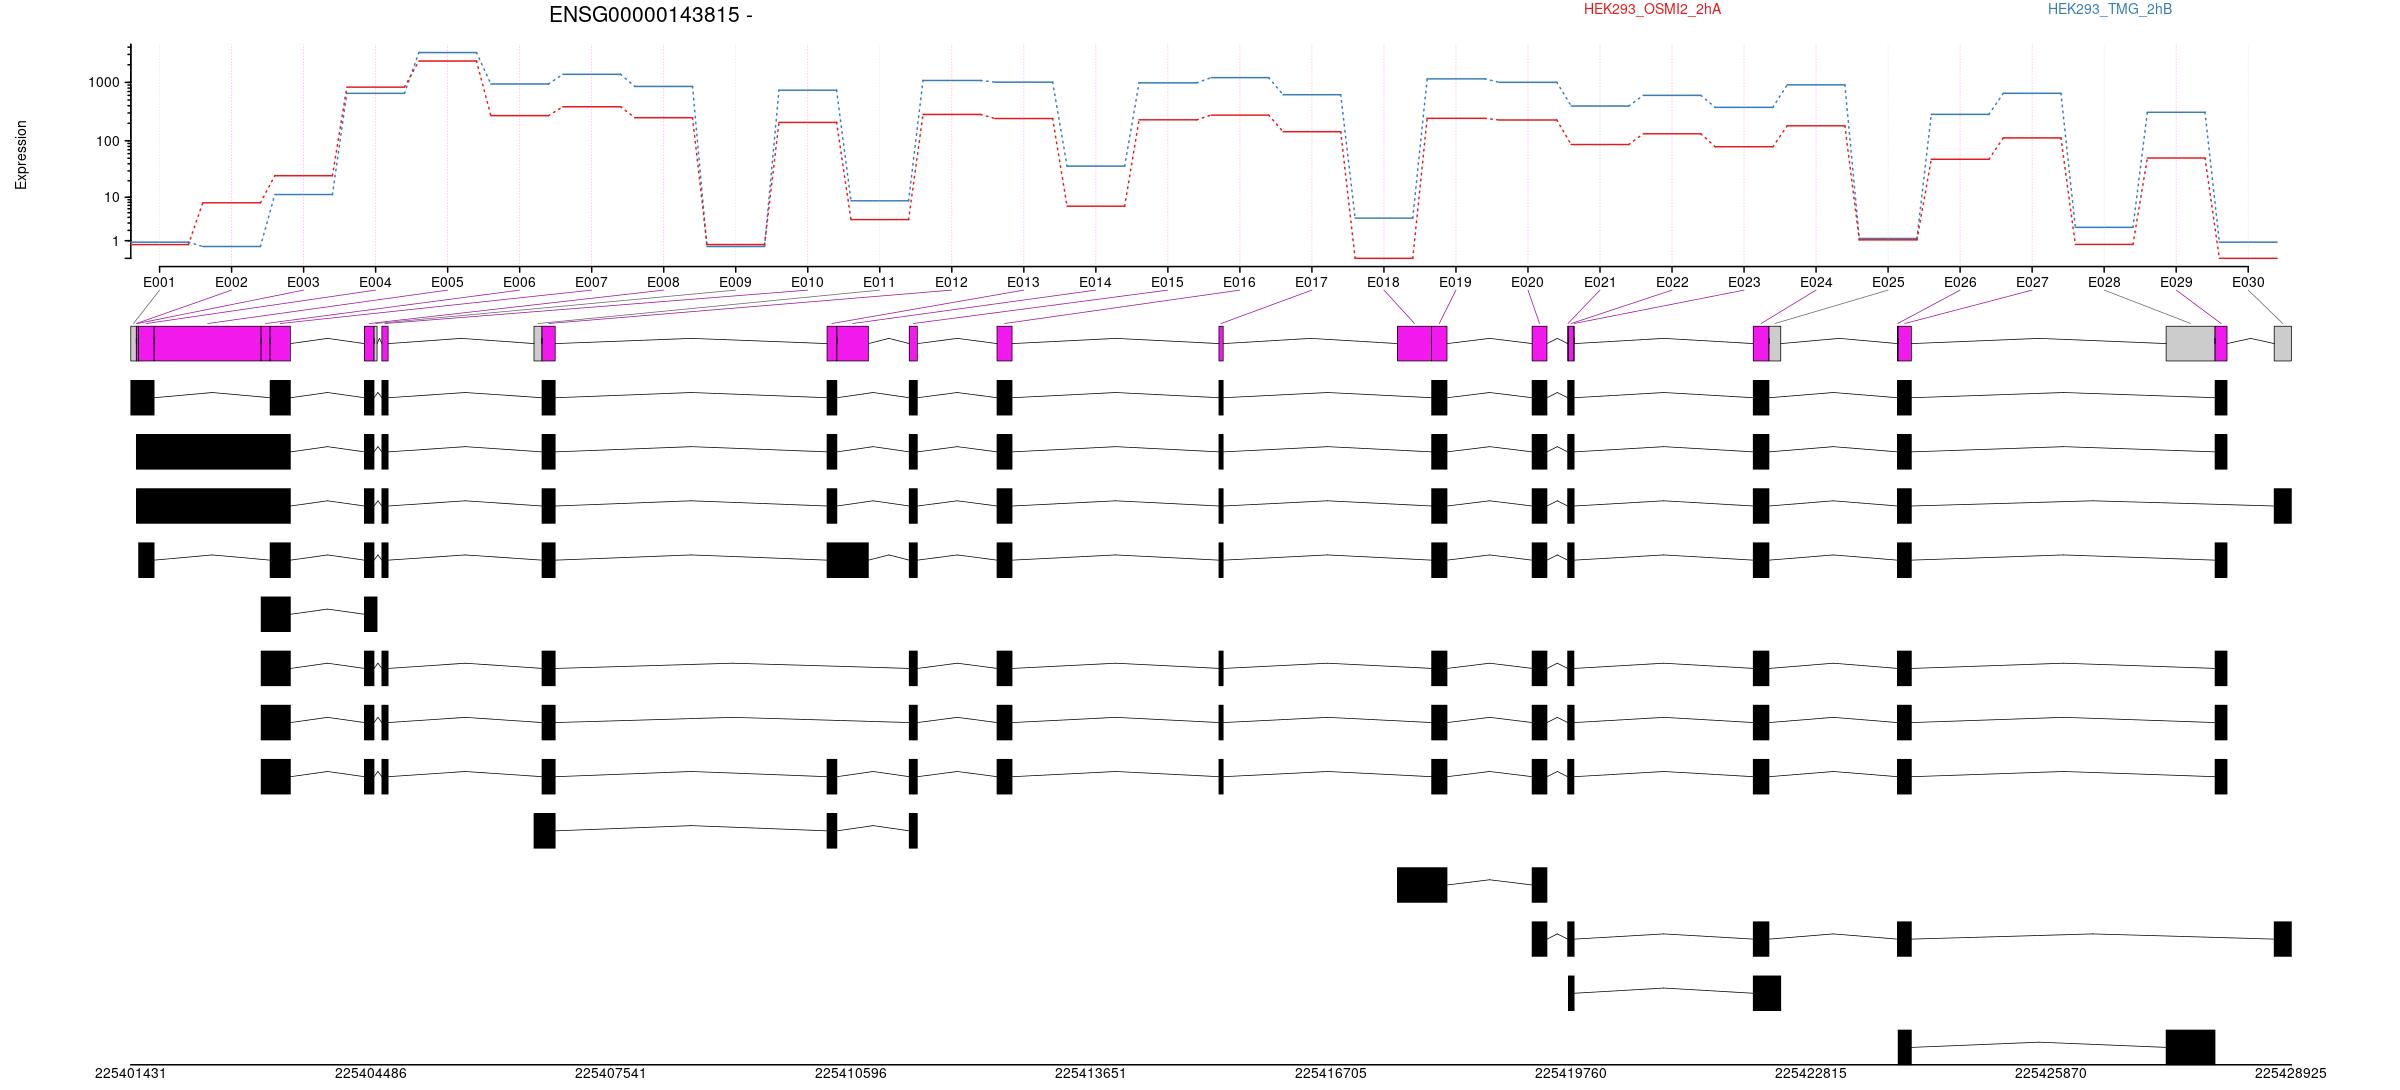Click exon label E004
Image resolution: width=2400 pixels, height=1090 pixels.
375,282
